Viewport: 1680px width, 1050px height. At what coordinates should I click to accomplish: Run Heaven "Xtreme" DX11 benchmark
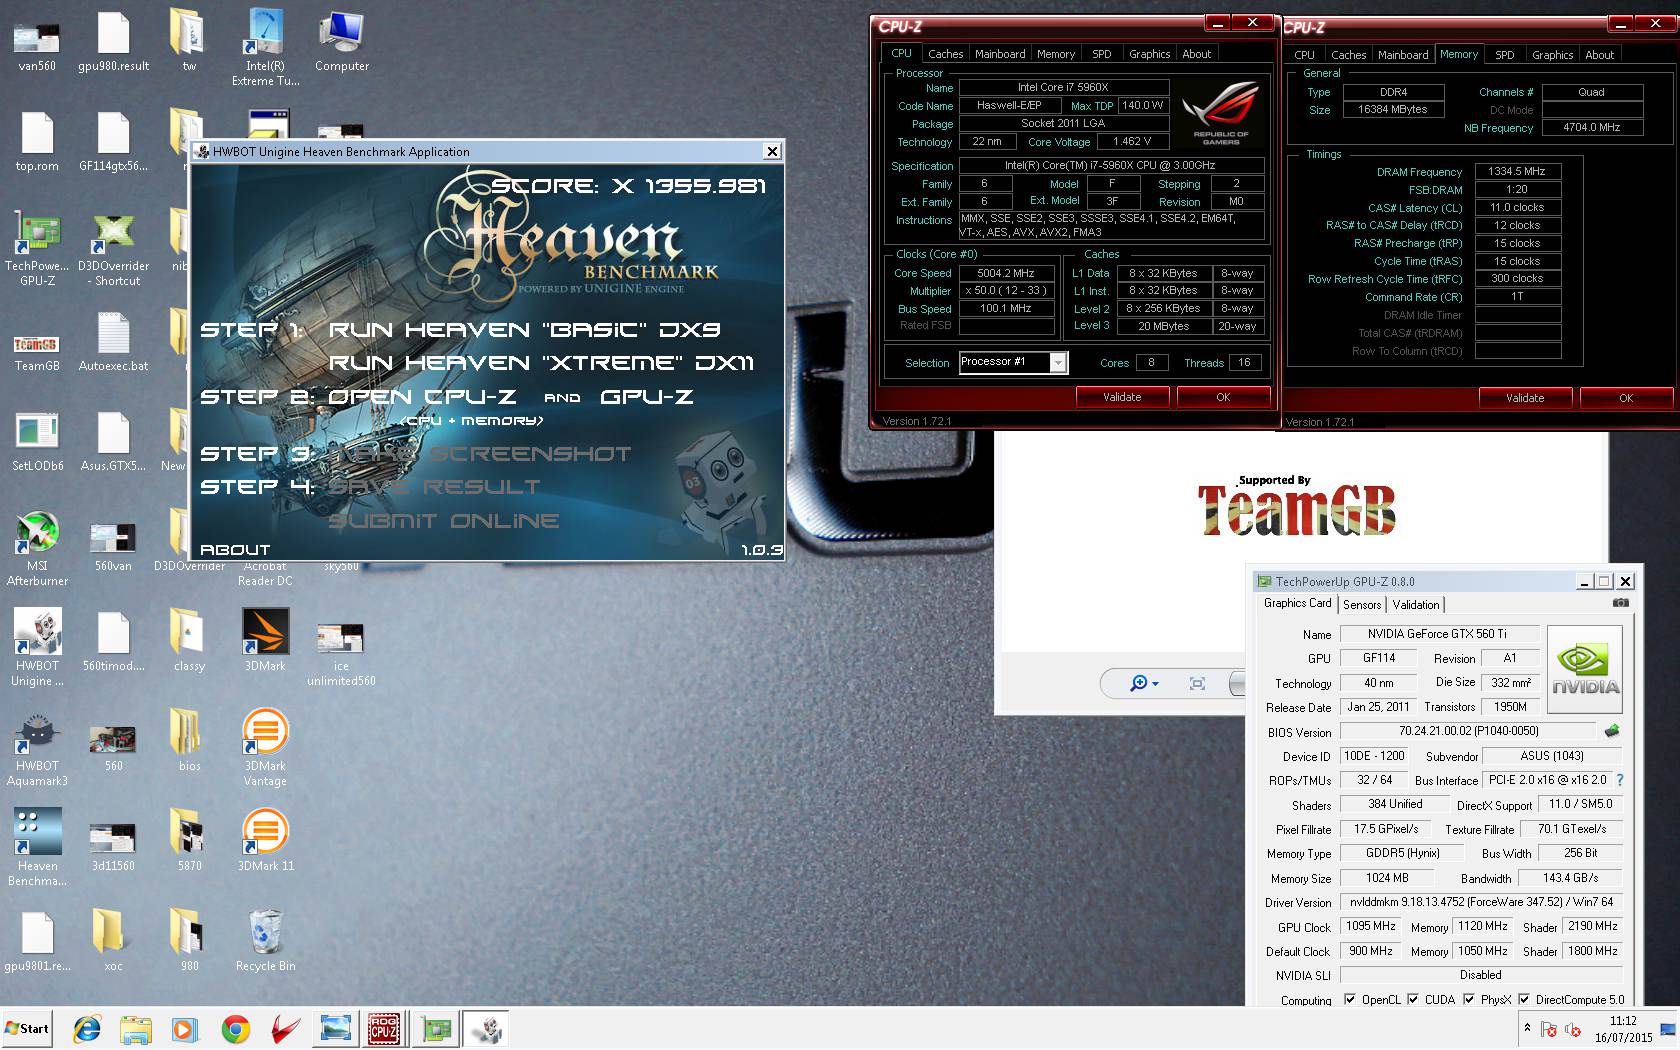pyautogui.click(x=541, y=363)
